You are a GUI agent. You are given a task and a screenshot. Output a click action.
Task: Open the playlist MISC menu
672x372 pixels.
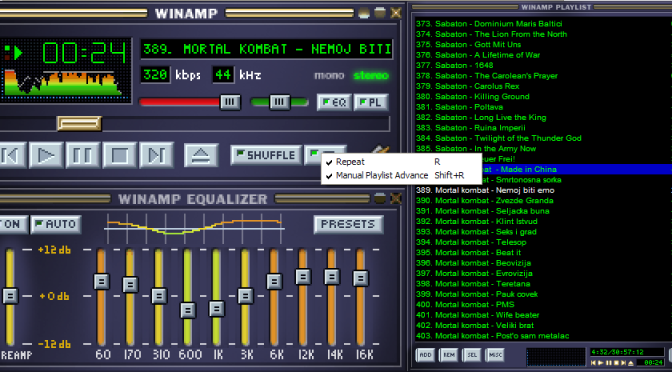click(495, 355)
